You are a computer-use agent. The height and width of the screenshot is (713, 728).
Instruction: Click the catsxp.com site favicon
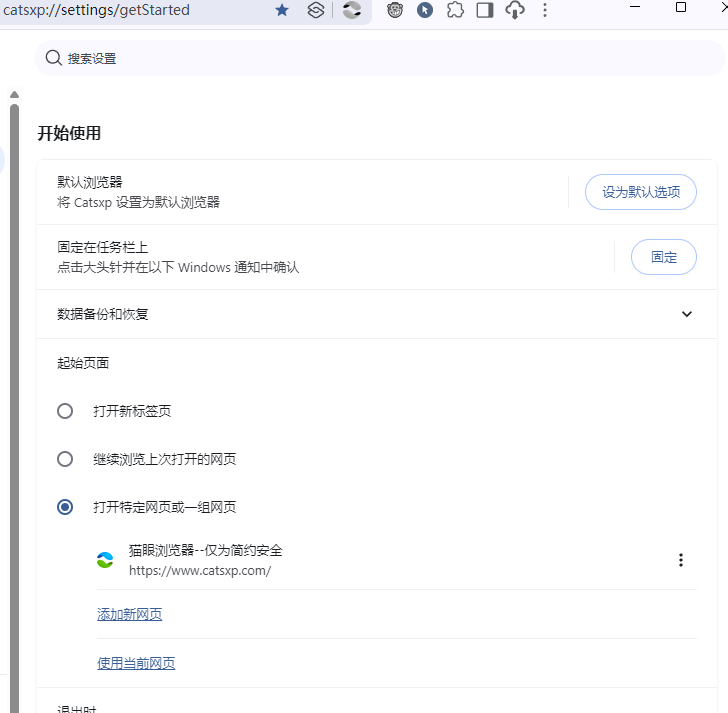105,560
